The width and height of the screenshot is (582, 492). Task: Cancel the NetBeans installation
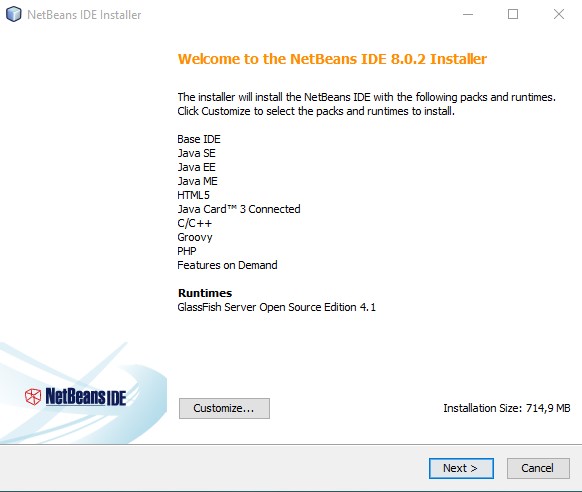[538, 468]
